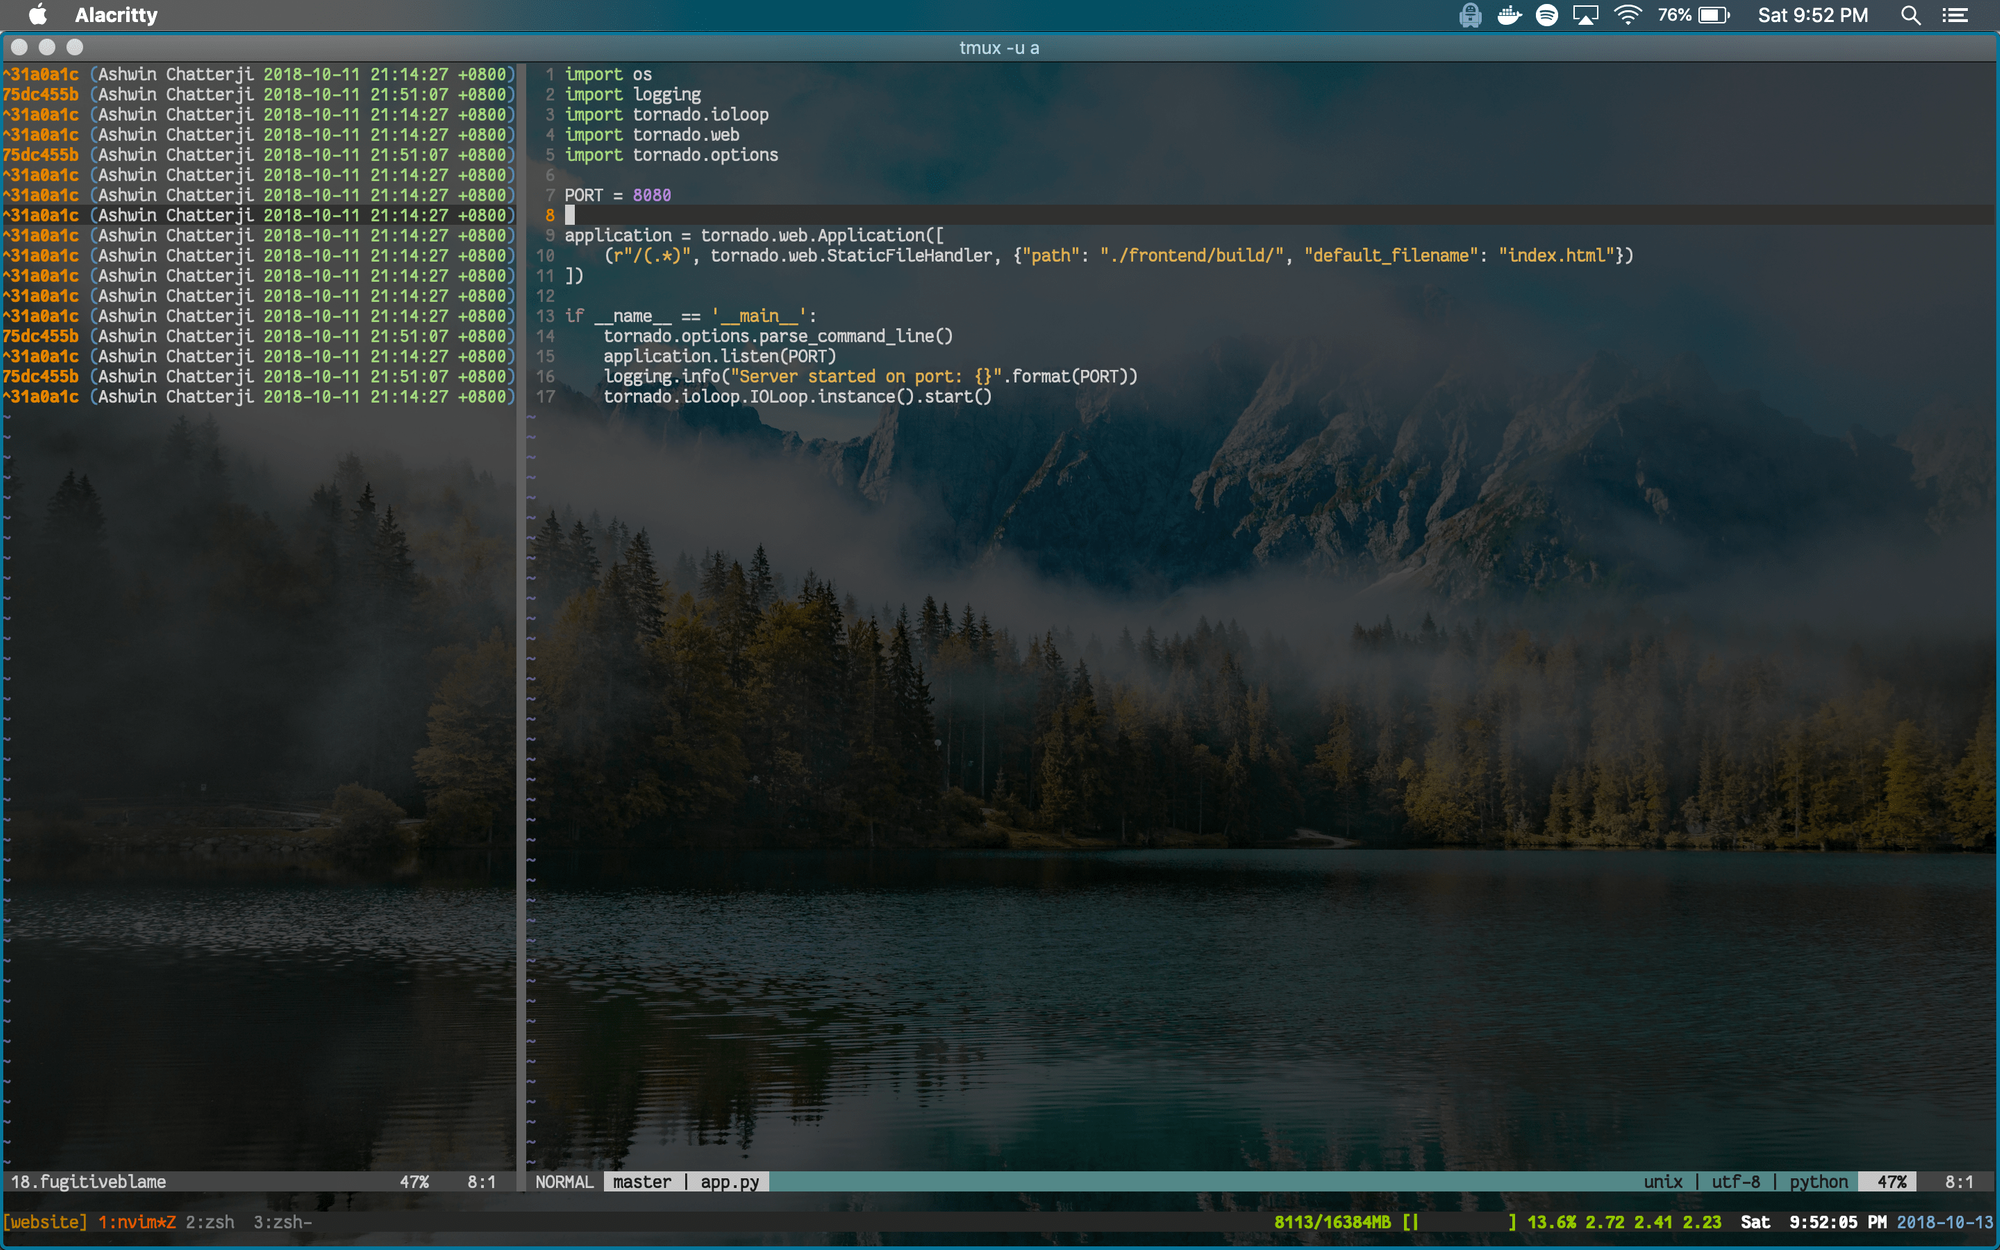This screenshot has width=2000, height=1250.
Task: Click the NORMAL mode indicator
Action: (564, 1182)
